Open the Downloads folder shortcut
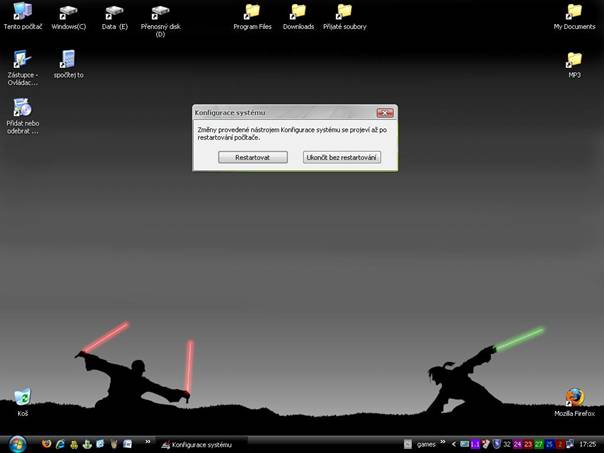The width and height of the screenshot is (604, 453). click(x=298, y=17)
